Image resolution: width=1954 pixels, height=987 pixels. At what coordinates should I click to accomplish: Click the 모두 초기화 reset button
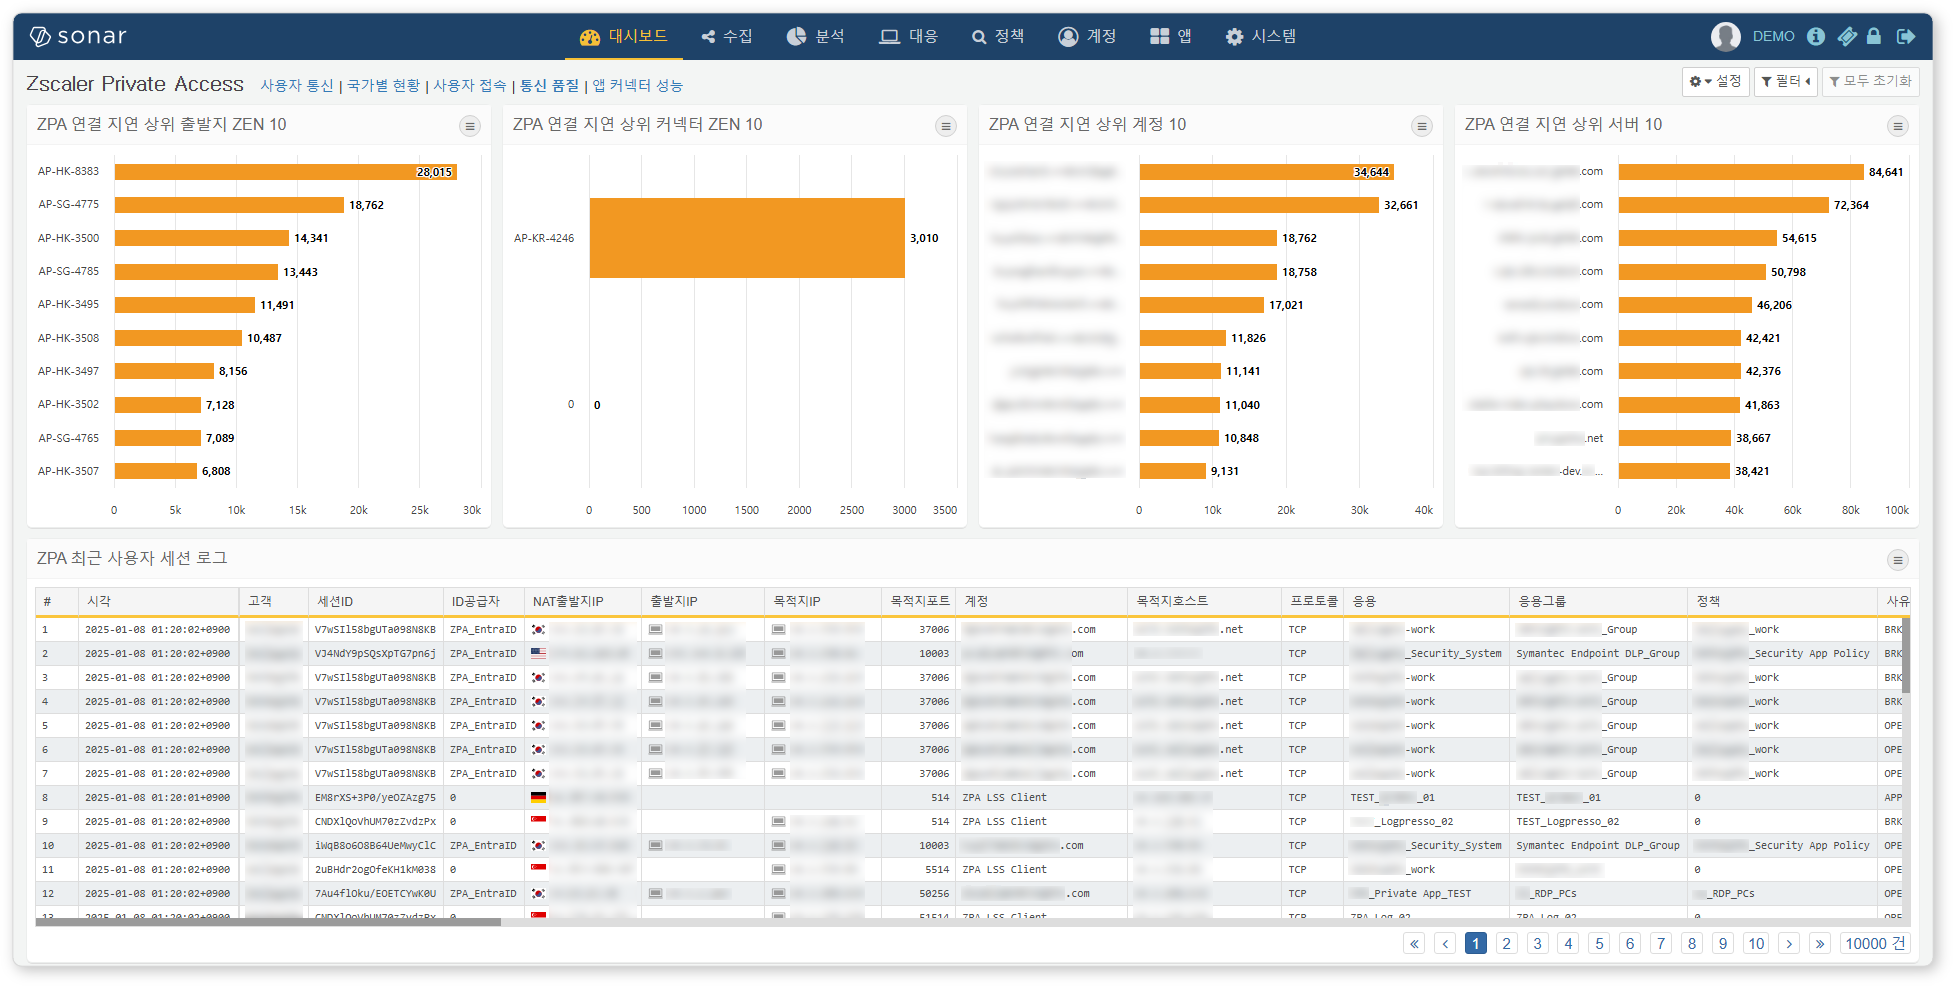(1870, 81)
